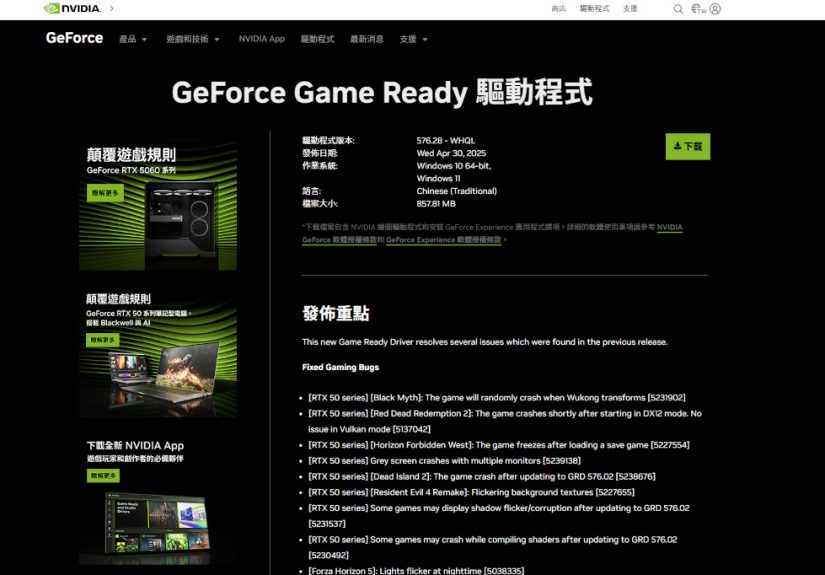Click the GeForce Game Ready 驅動程式 page title
Screen dimensions: 825x575
(x=382, y=93)
